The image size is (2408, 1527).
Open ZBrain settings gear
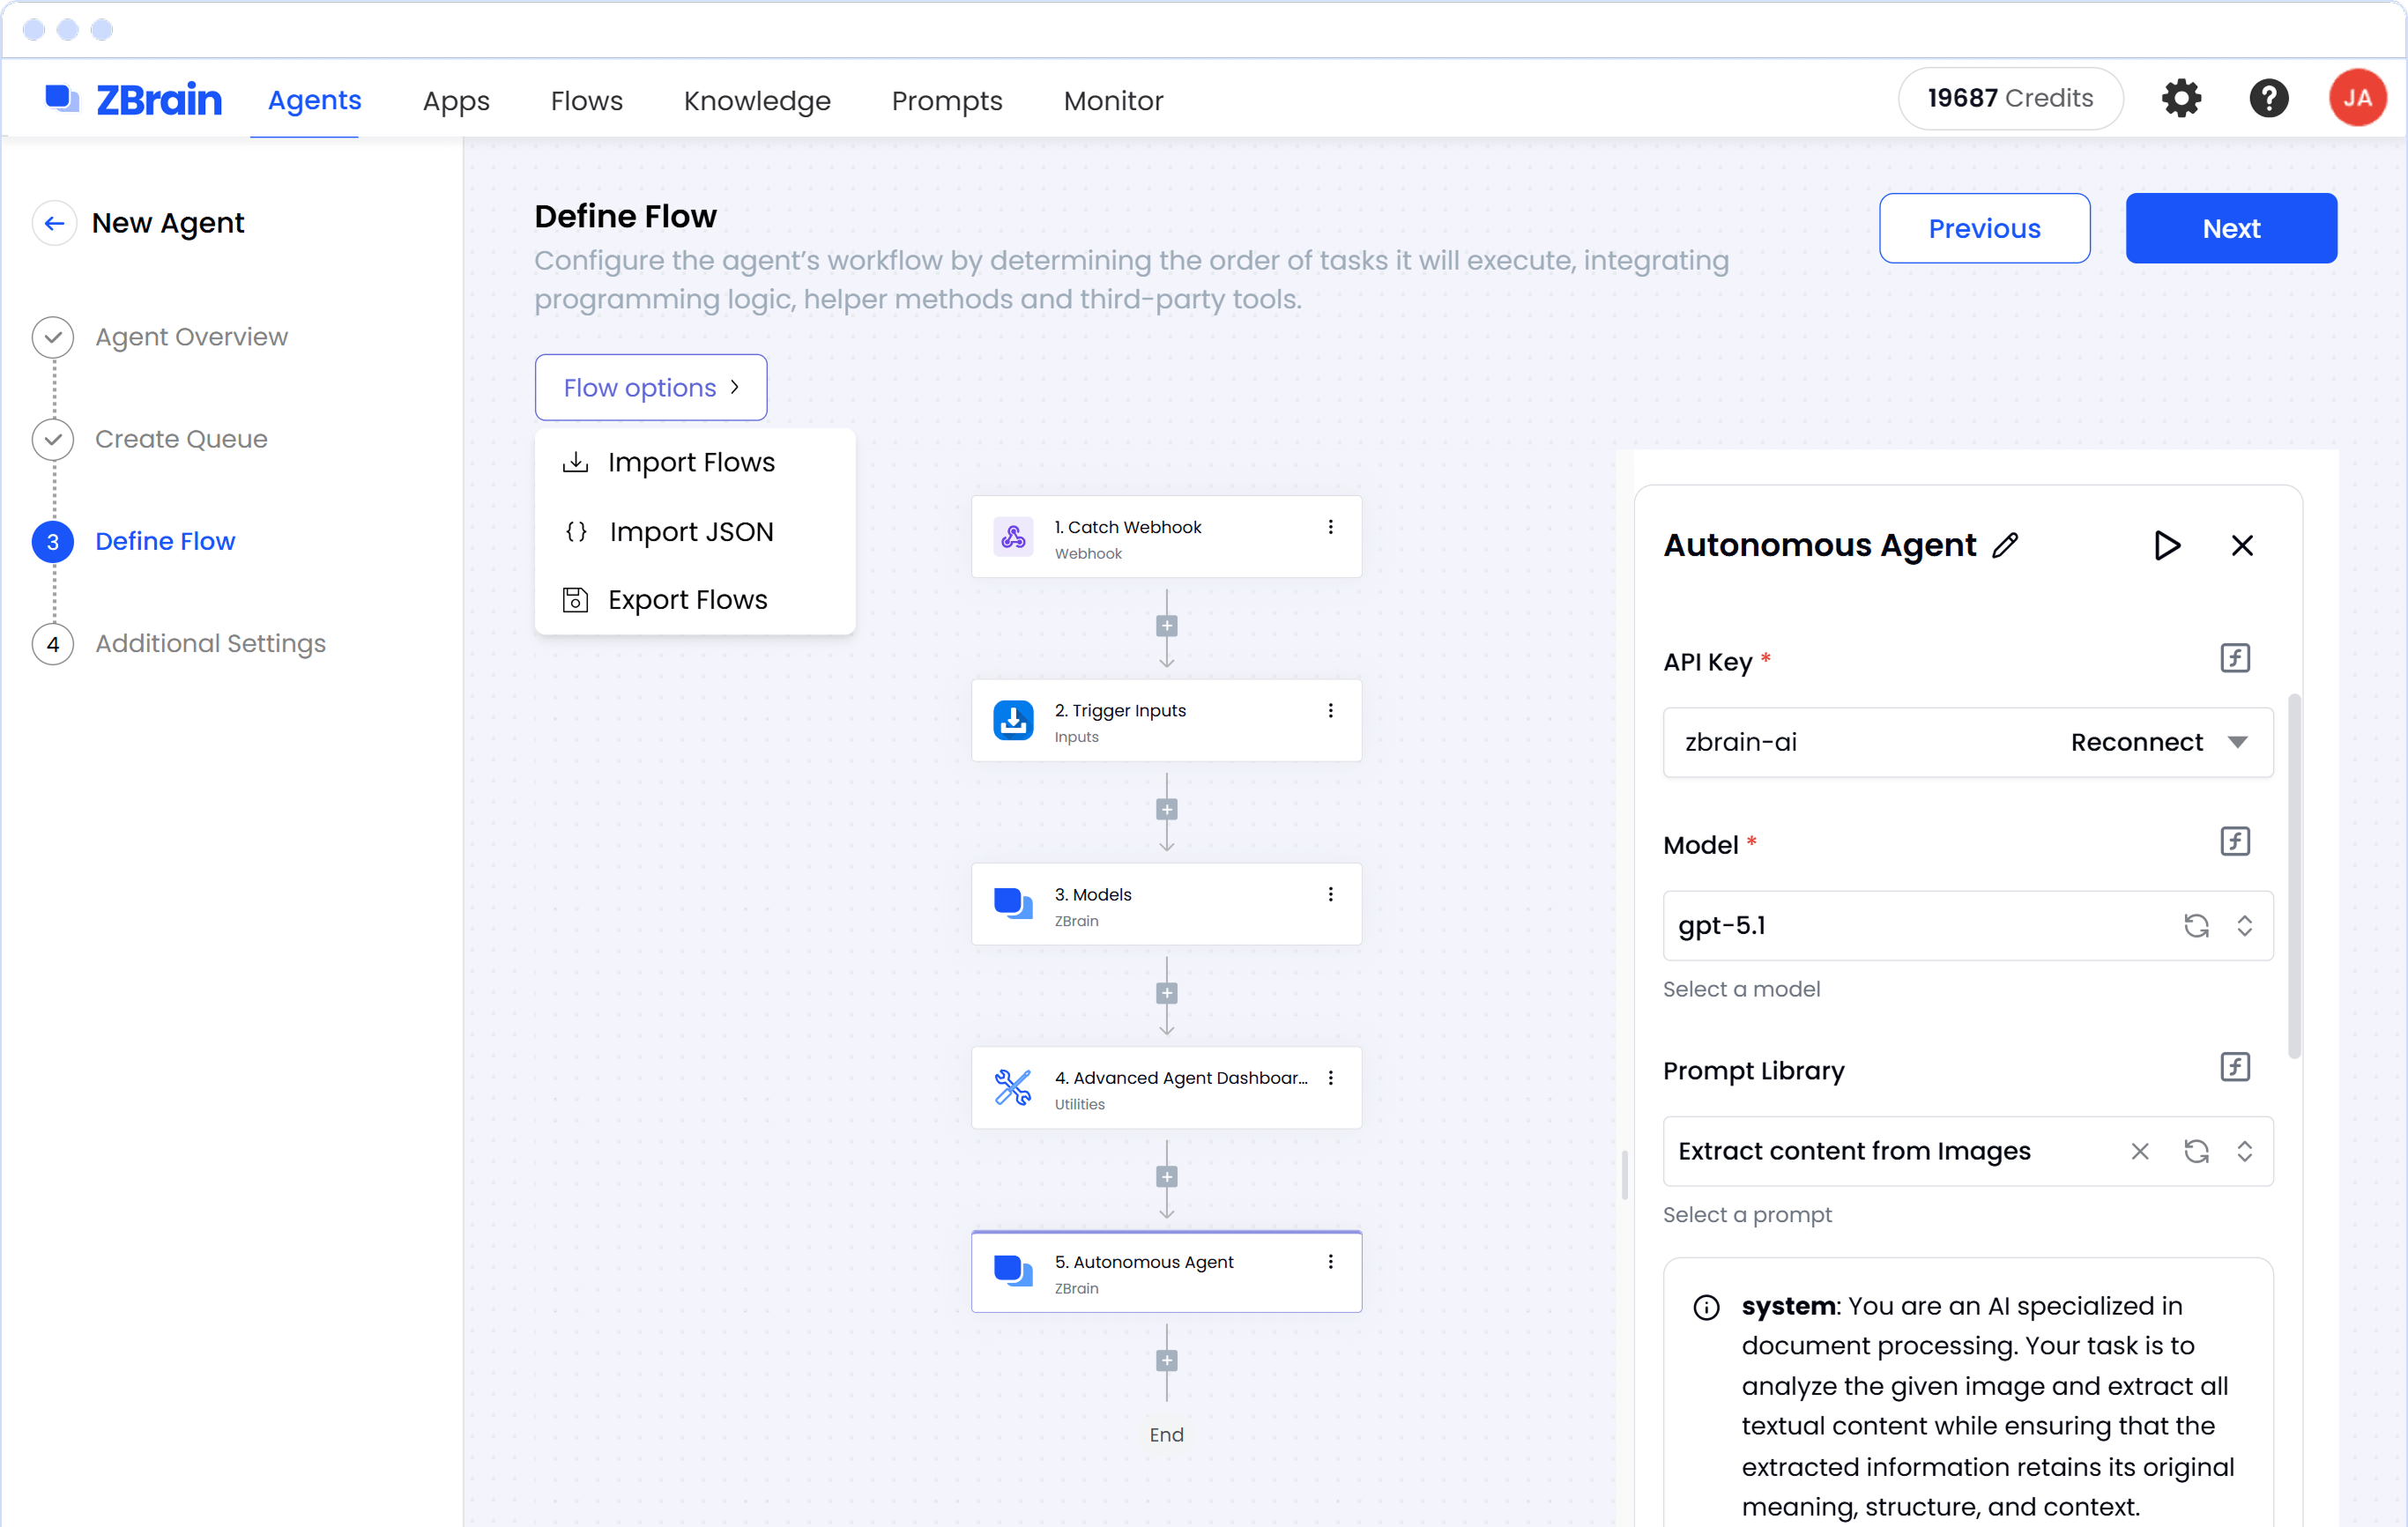coord(2182,98)
